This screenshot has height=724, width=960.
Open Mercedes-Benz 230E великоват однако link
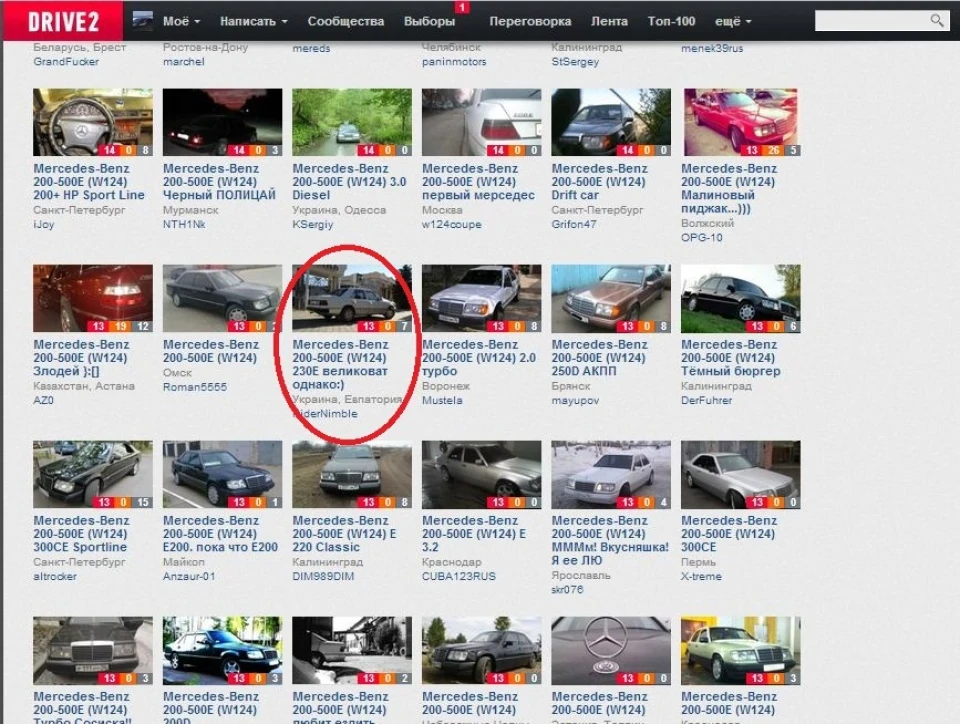(340, 365)
